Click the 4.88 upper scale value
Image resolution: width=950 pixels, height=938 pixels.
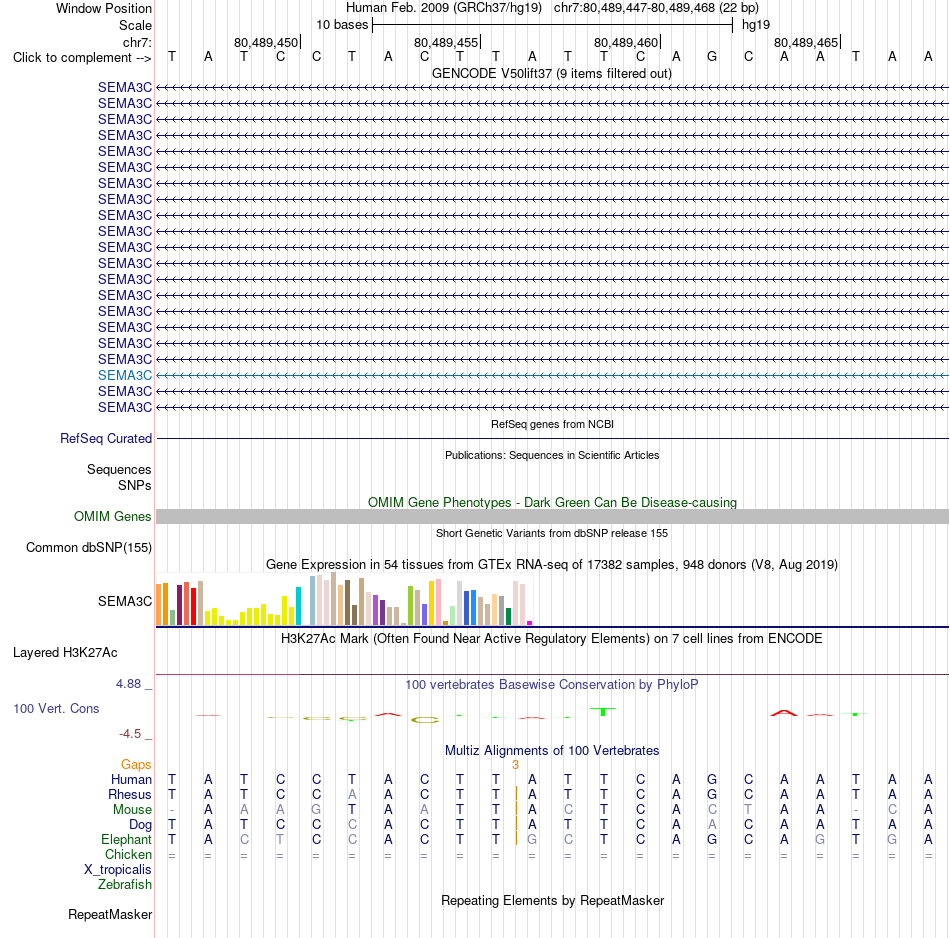[x=128, y=684]
